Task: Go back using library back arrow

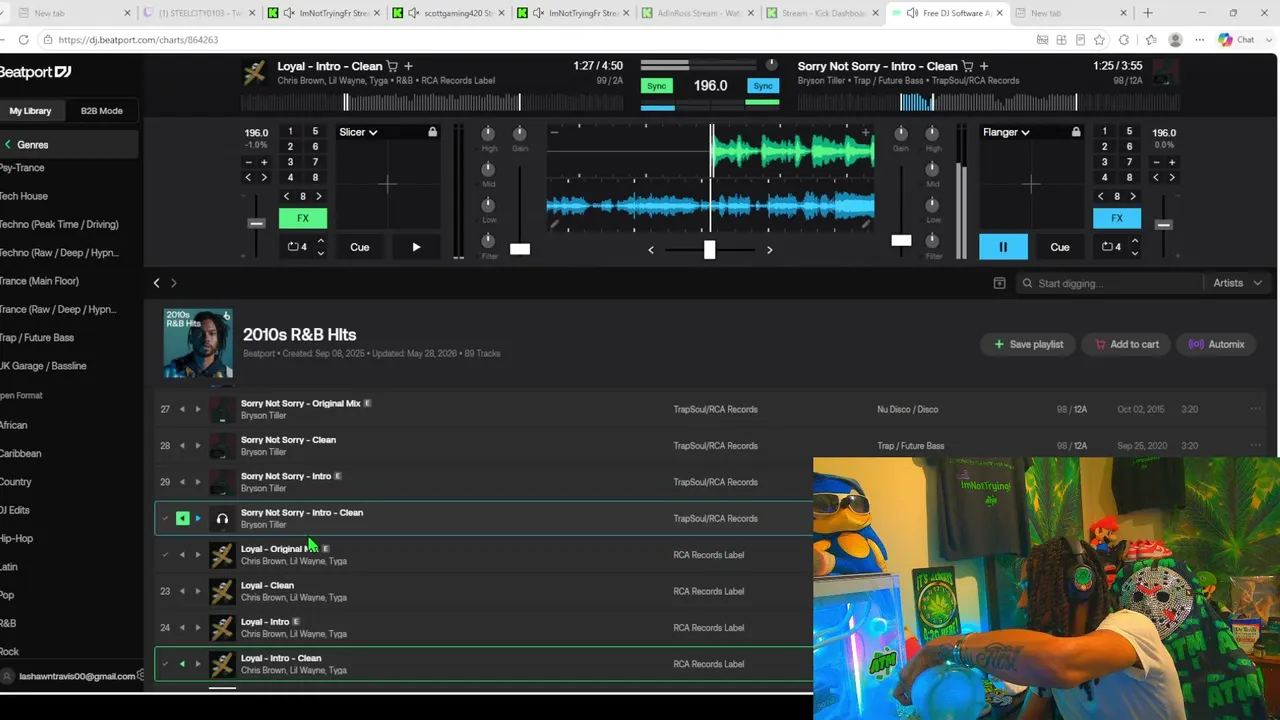Action: 156,283
